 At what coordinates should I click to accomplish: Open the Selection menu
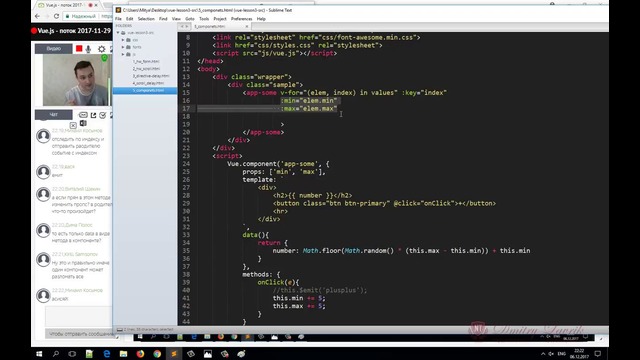[146, 19]
